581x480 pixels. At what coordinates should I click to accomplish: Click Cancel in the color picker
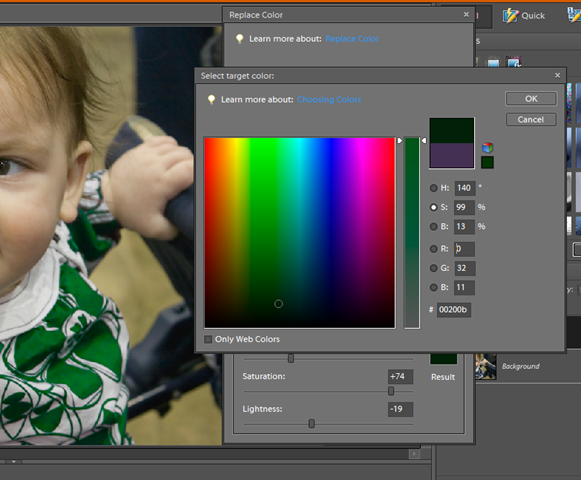pyautogui.click(x=531, y=119)
